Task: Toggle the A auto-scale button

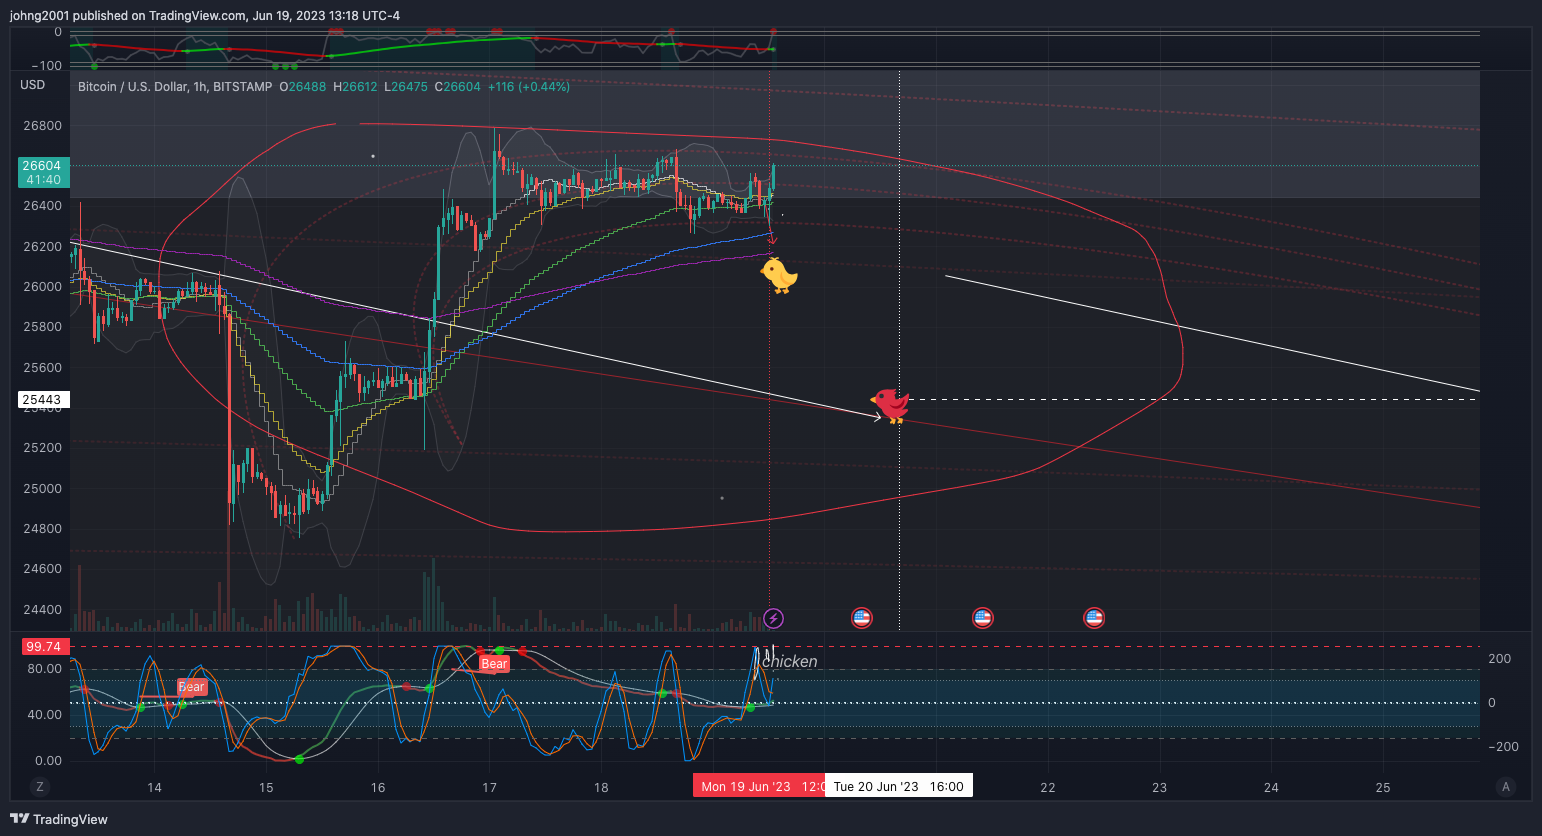Action: 1505,787
